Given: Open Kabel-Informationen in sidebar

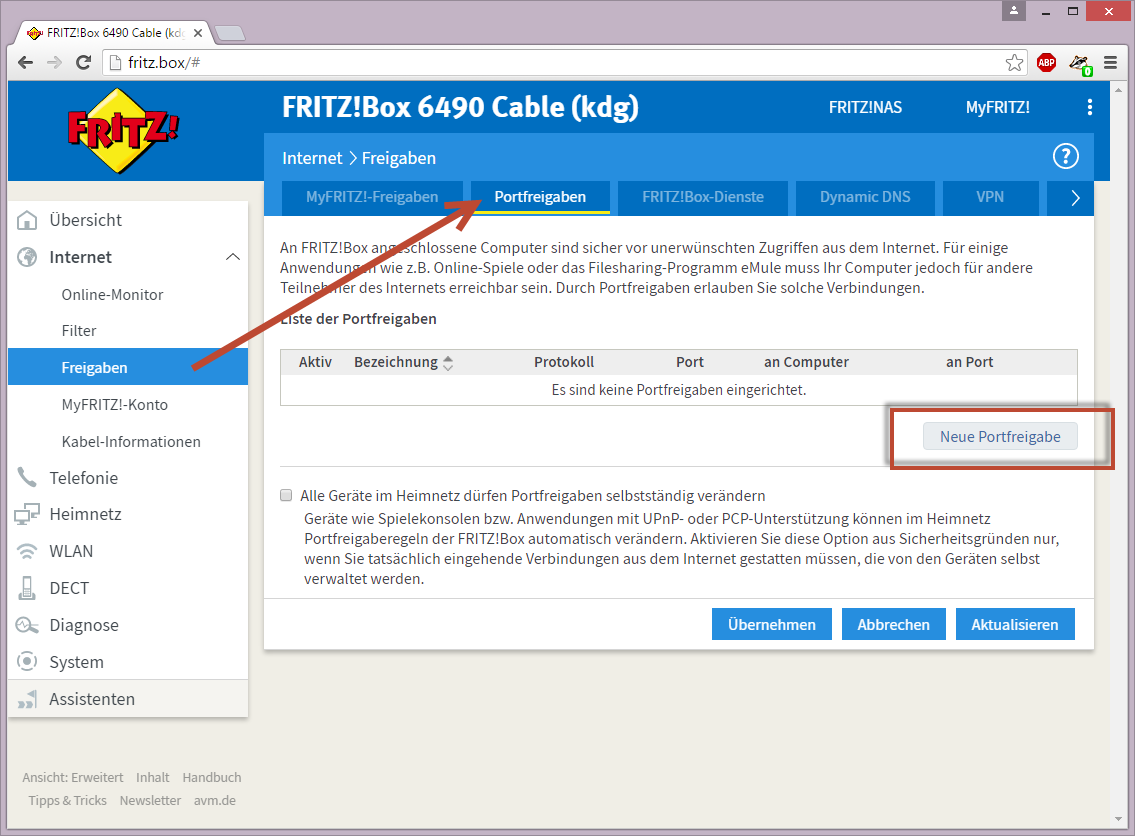Looking at the screenshot, I should click(x=131, y=442).
